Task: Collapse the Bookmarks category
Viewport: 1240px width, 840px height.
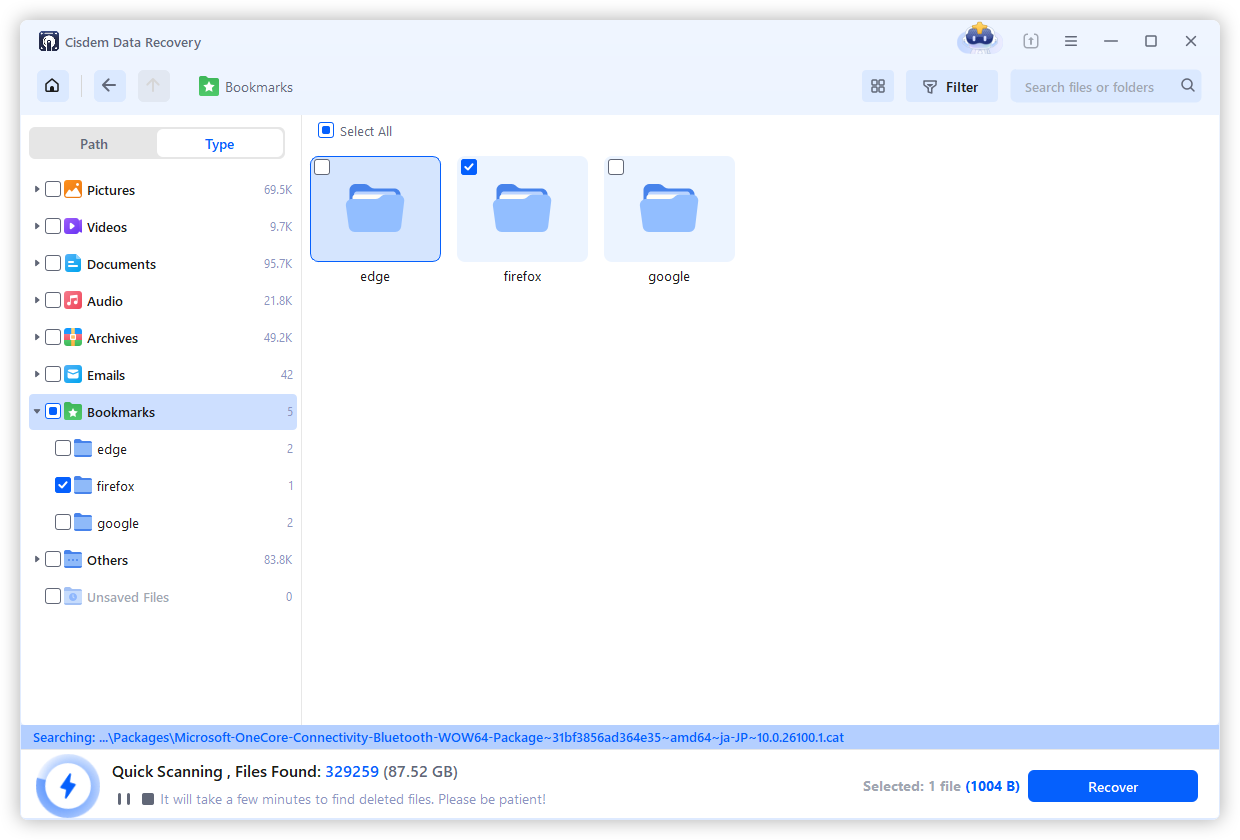Action: click(x=36, y=411)
